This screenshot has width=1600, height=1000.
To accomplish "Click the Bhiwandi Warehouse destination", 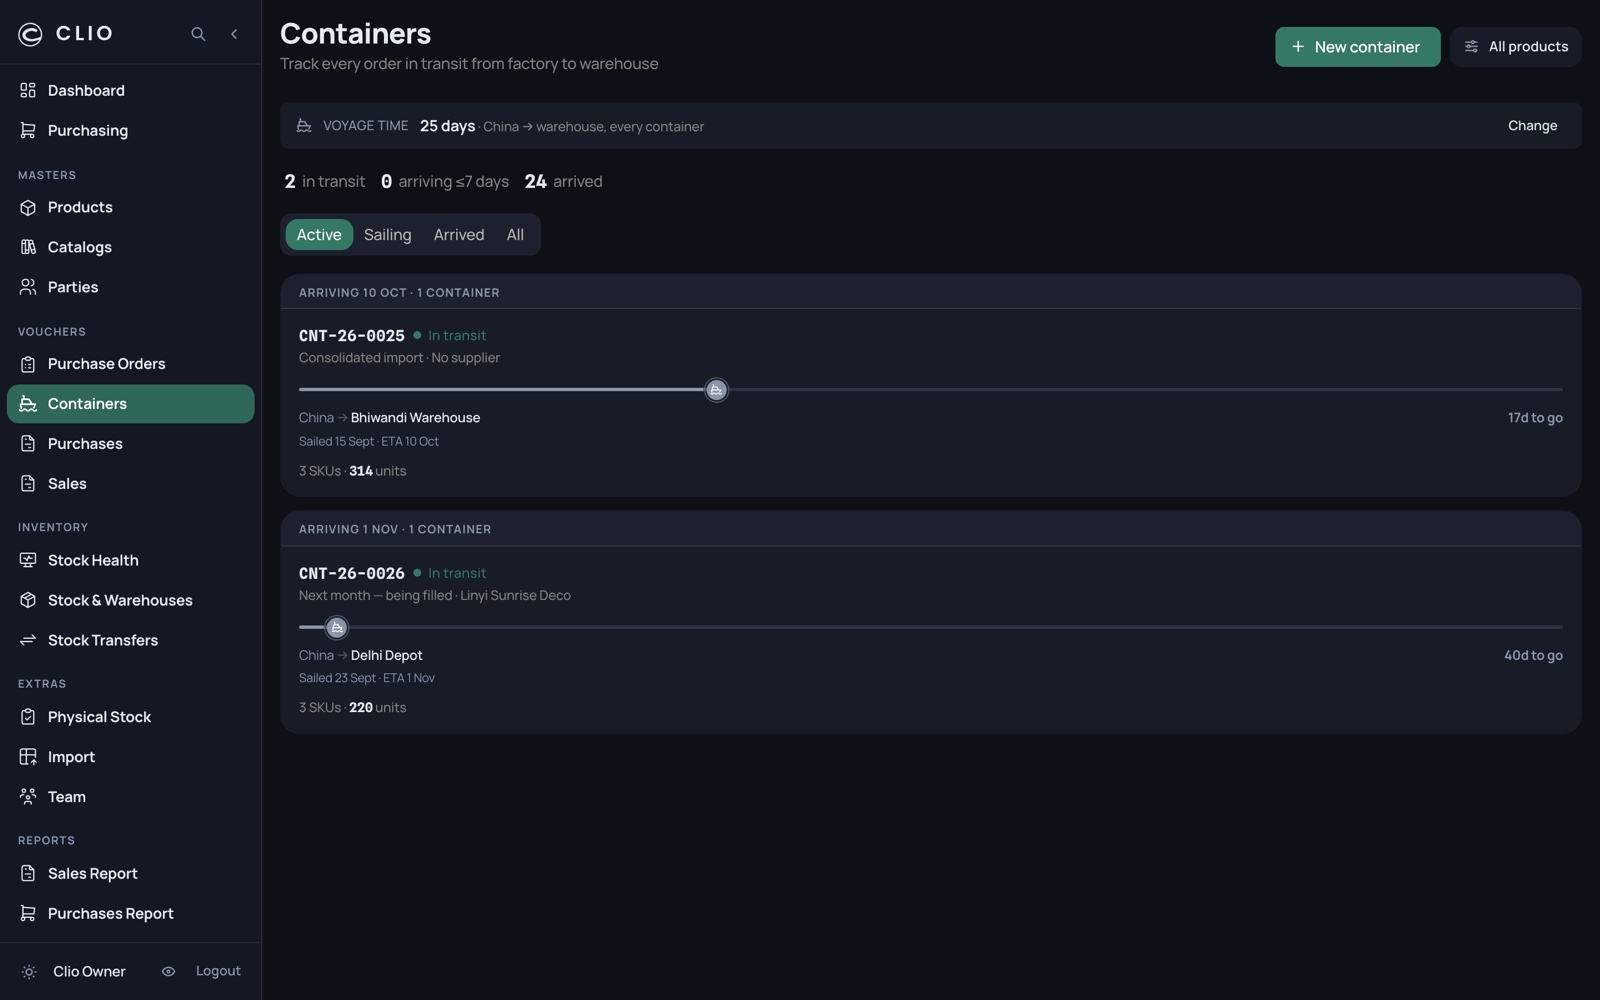I will tap(415, 418).
